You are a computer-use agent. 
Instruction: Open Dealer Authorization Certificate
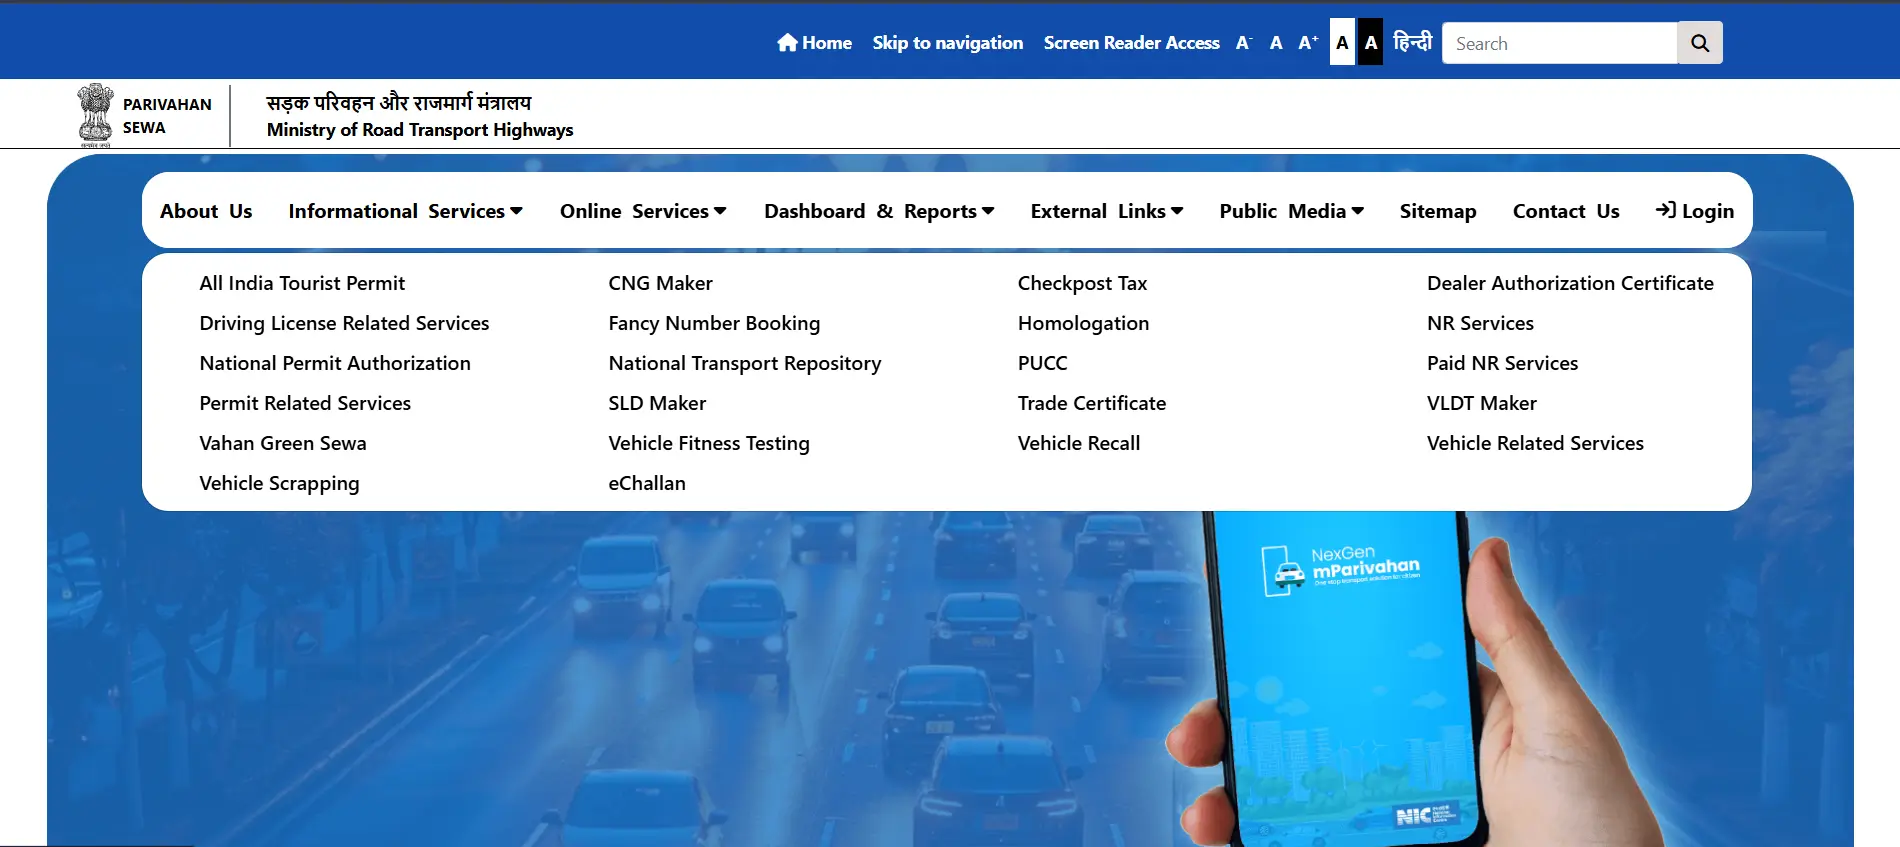[1570, 283]
